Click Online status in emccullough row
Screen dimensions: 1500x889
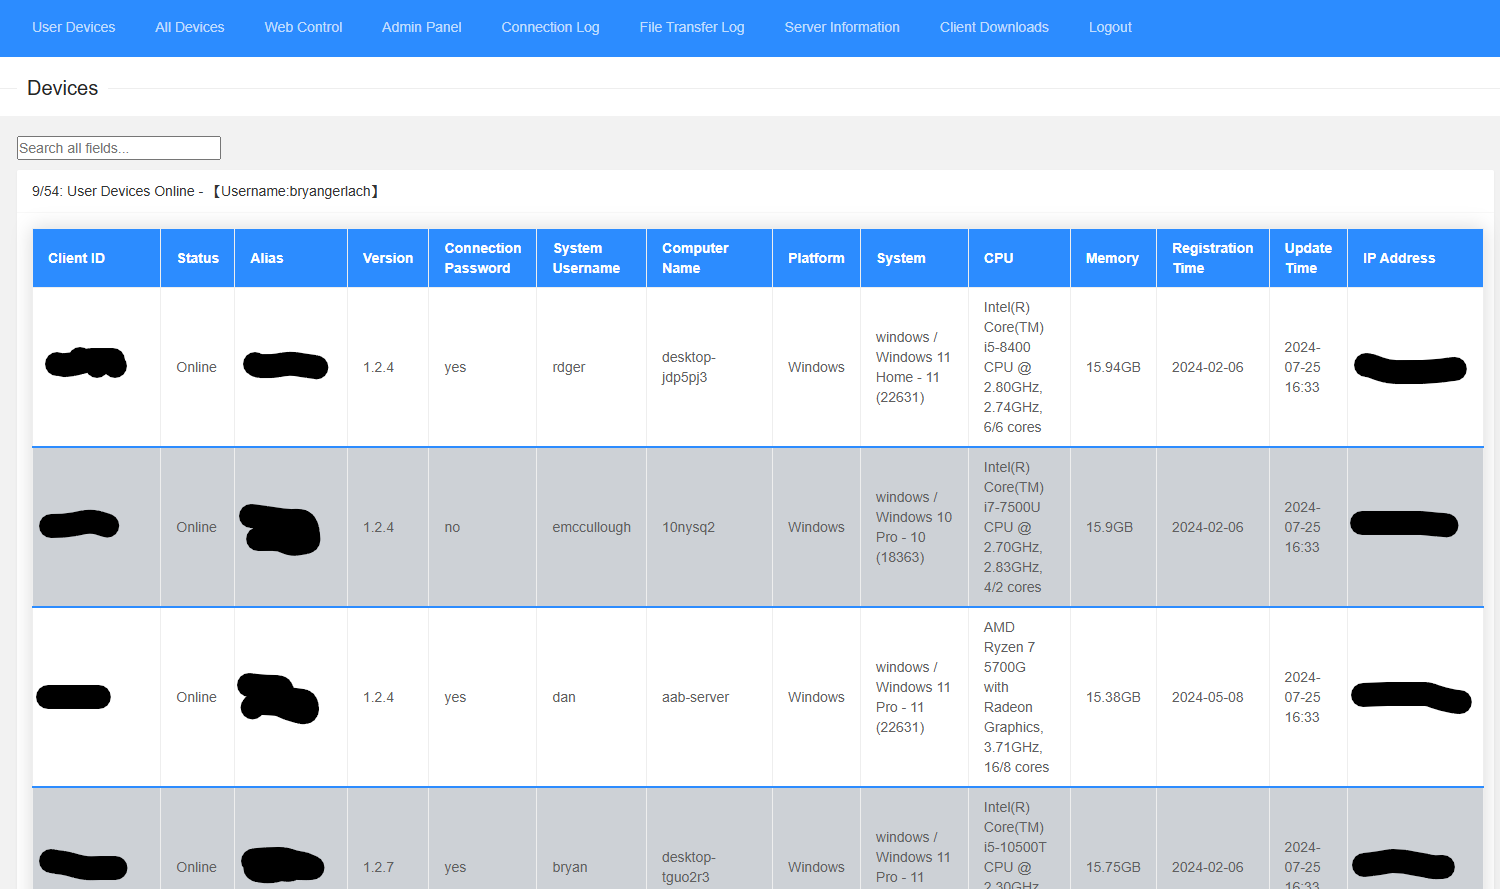point(196,527)
